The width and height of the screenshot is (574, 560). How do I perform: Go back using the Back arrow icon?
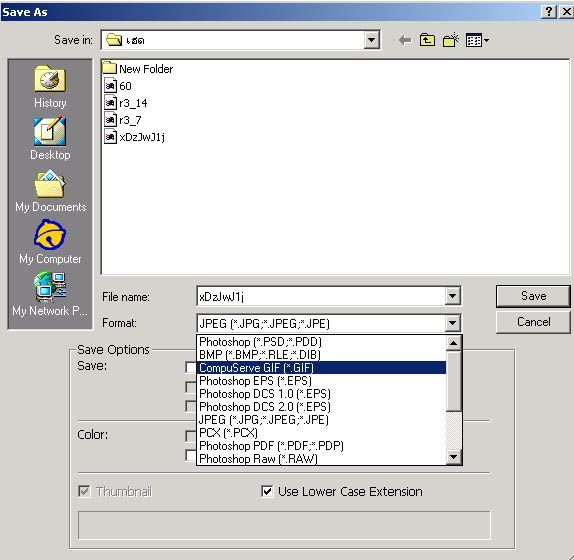405,40
